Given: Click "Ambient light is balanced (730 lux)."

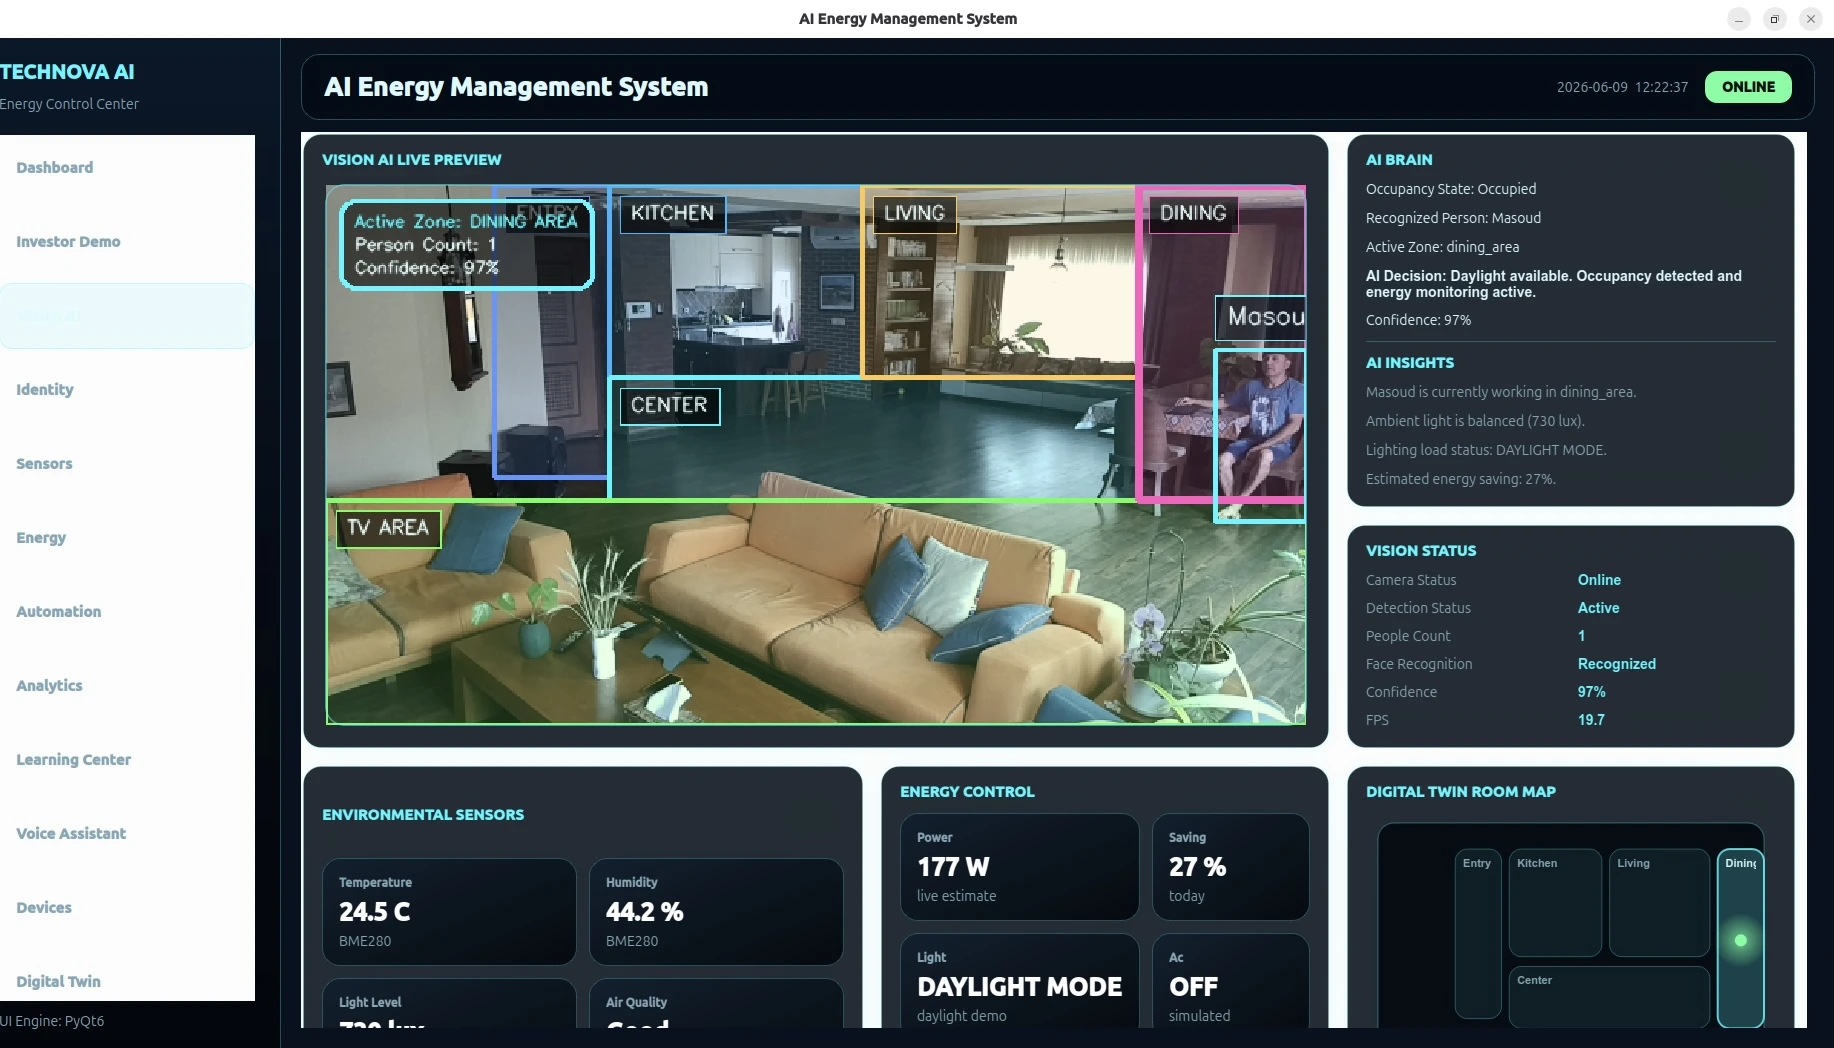Looking at the screenshot, I should pyautogui.click(x=1475, y=421).
